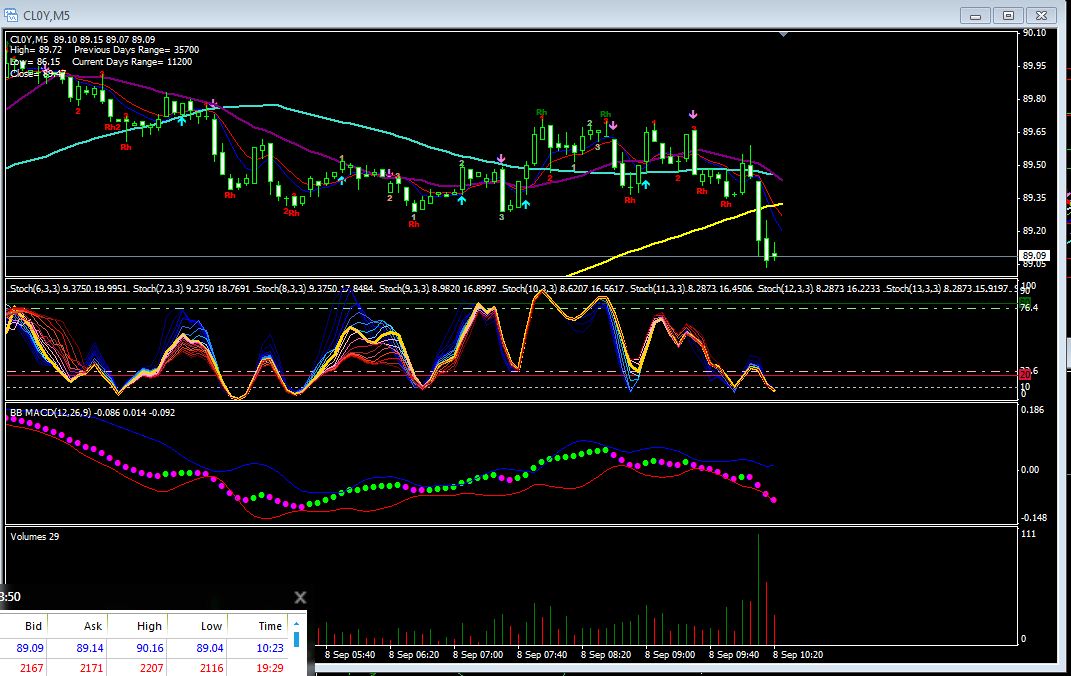
Task: Minimize the CL0Y,M5 chart window
Action: tap(975, 15)
